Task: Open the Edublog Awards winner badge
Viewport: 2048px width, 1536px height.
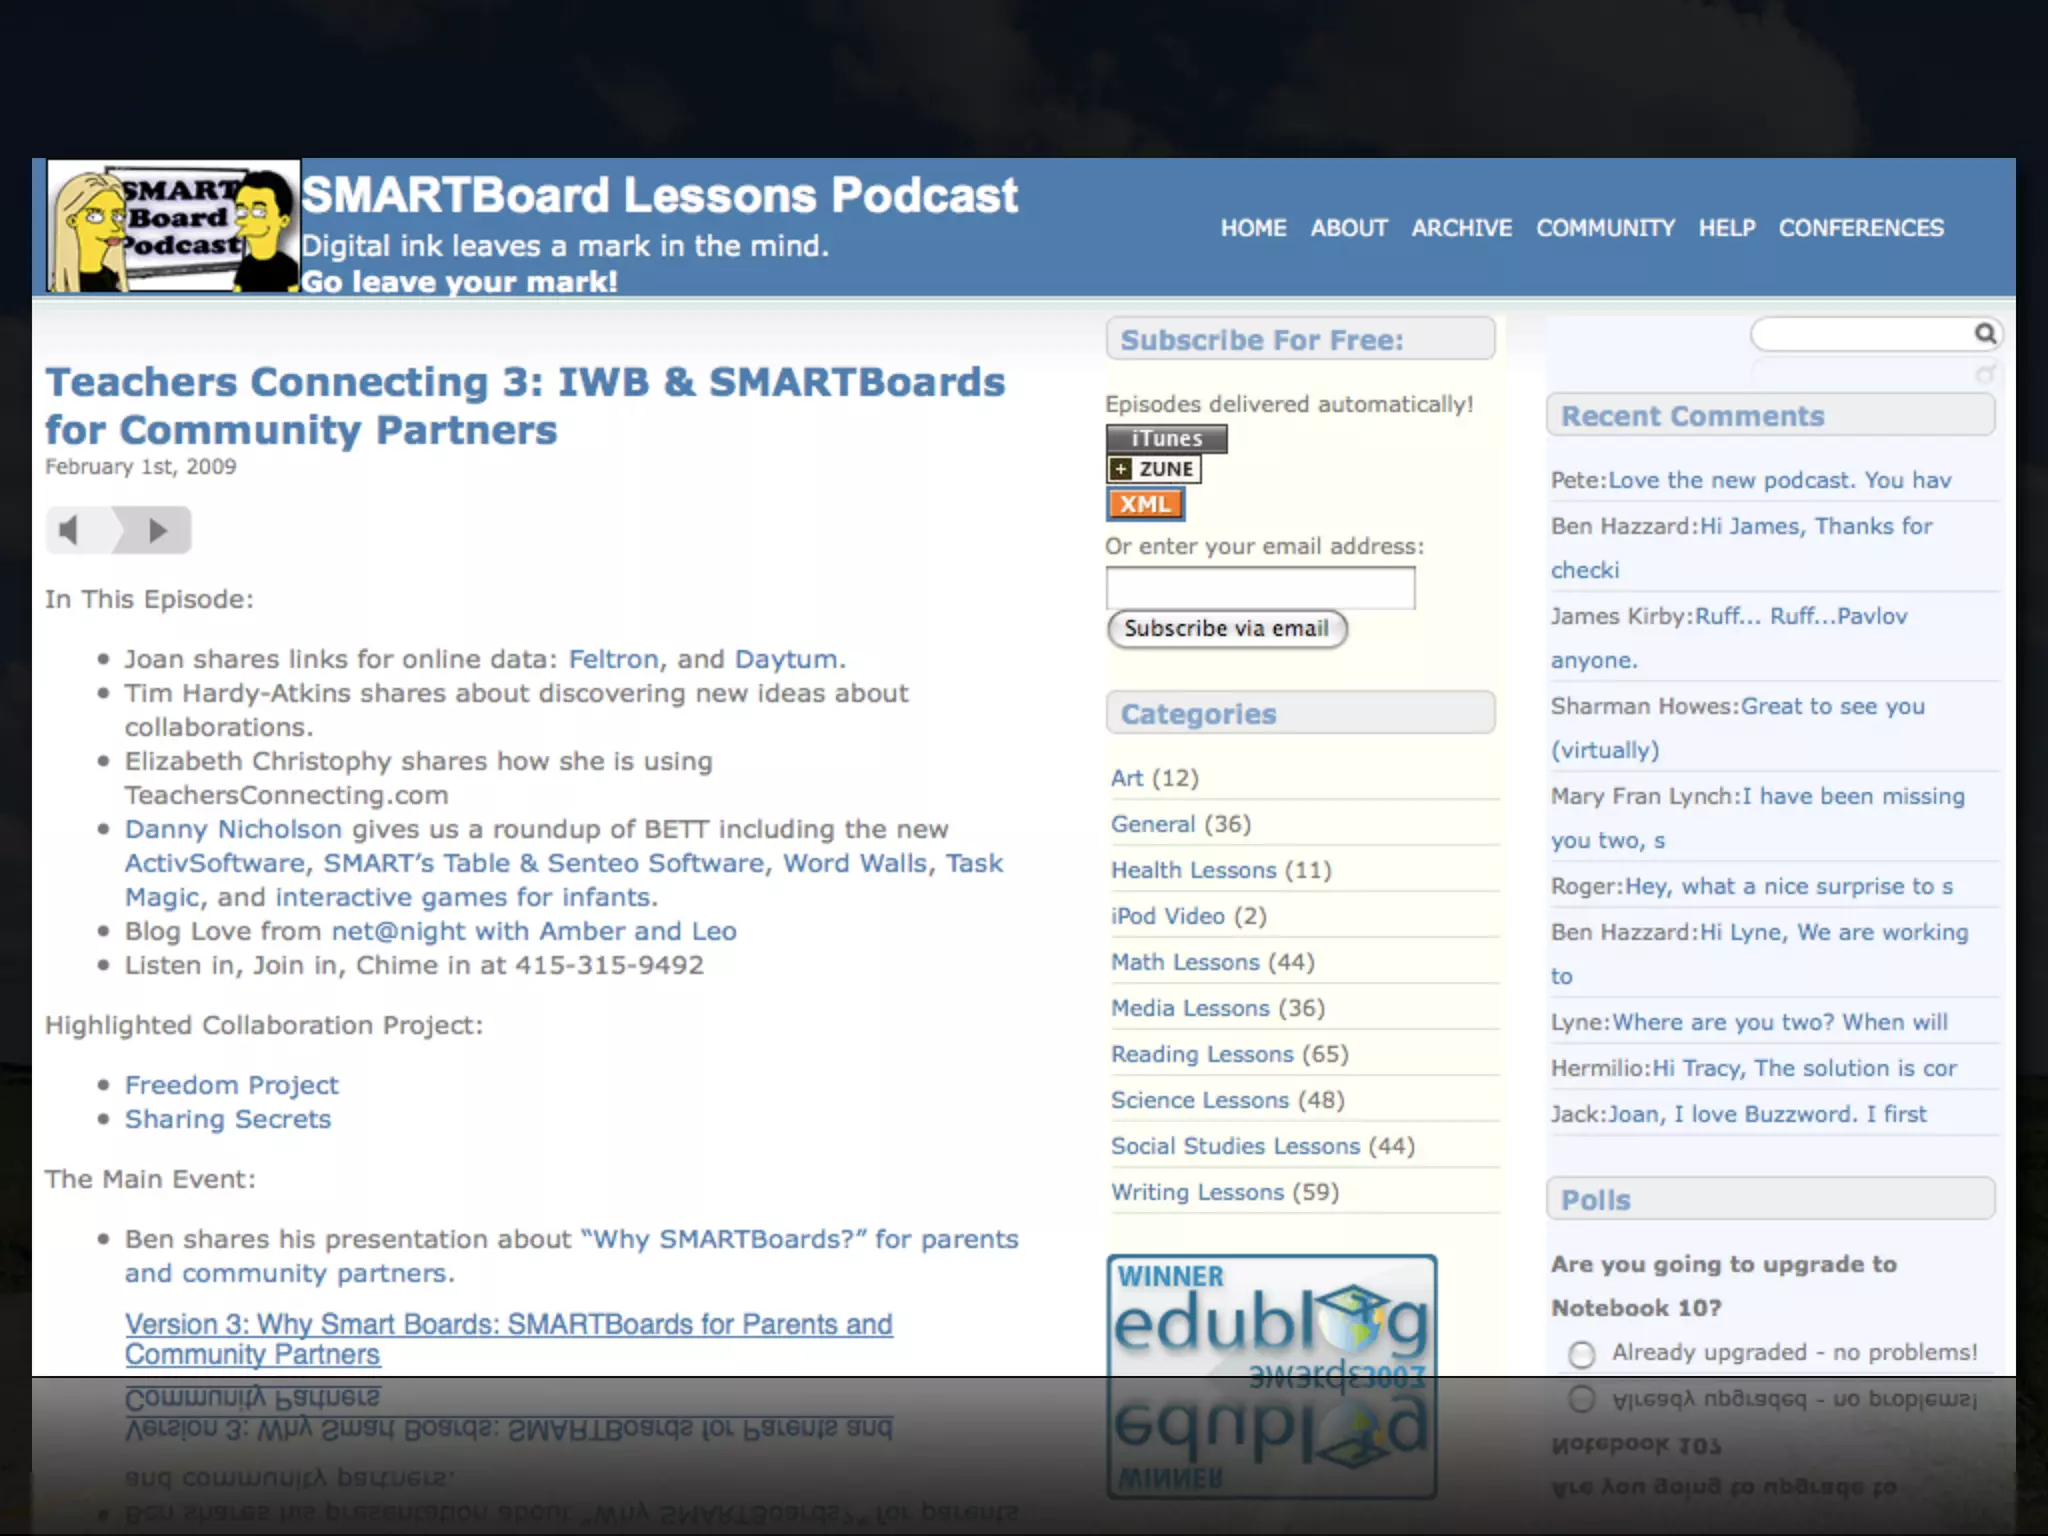Action: point(1271,1318)
